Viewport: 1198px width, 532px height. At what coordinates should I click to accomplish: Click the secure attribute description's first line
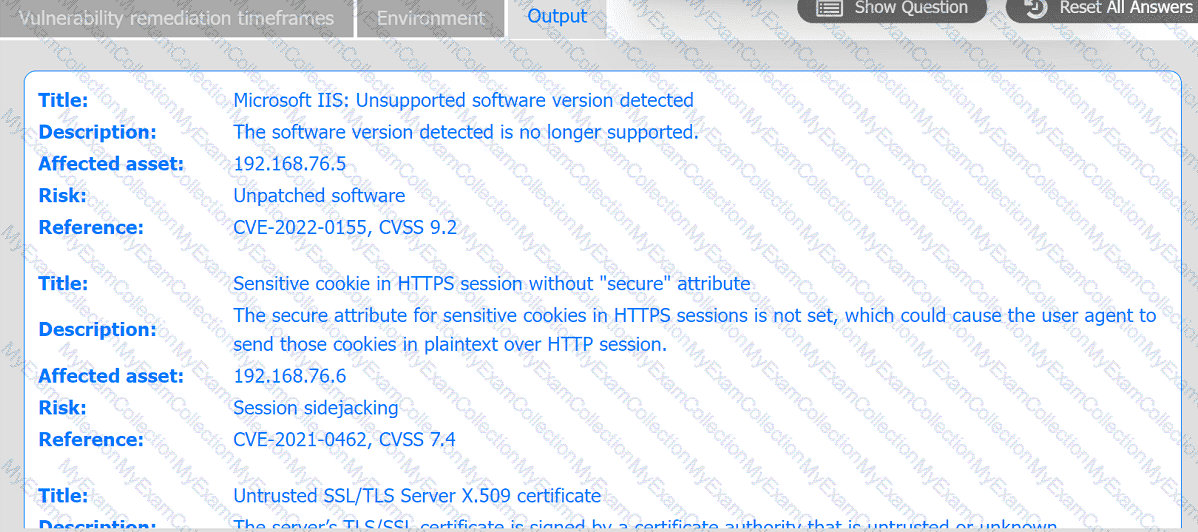[694, 315]
